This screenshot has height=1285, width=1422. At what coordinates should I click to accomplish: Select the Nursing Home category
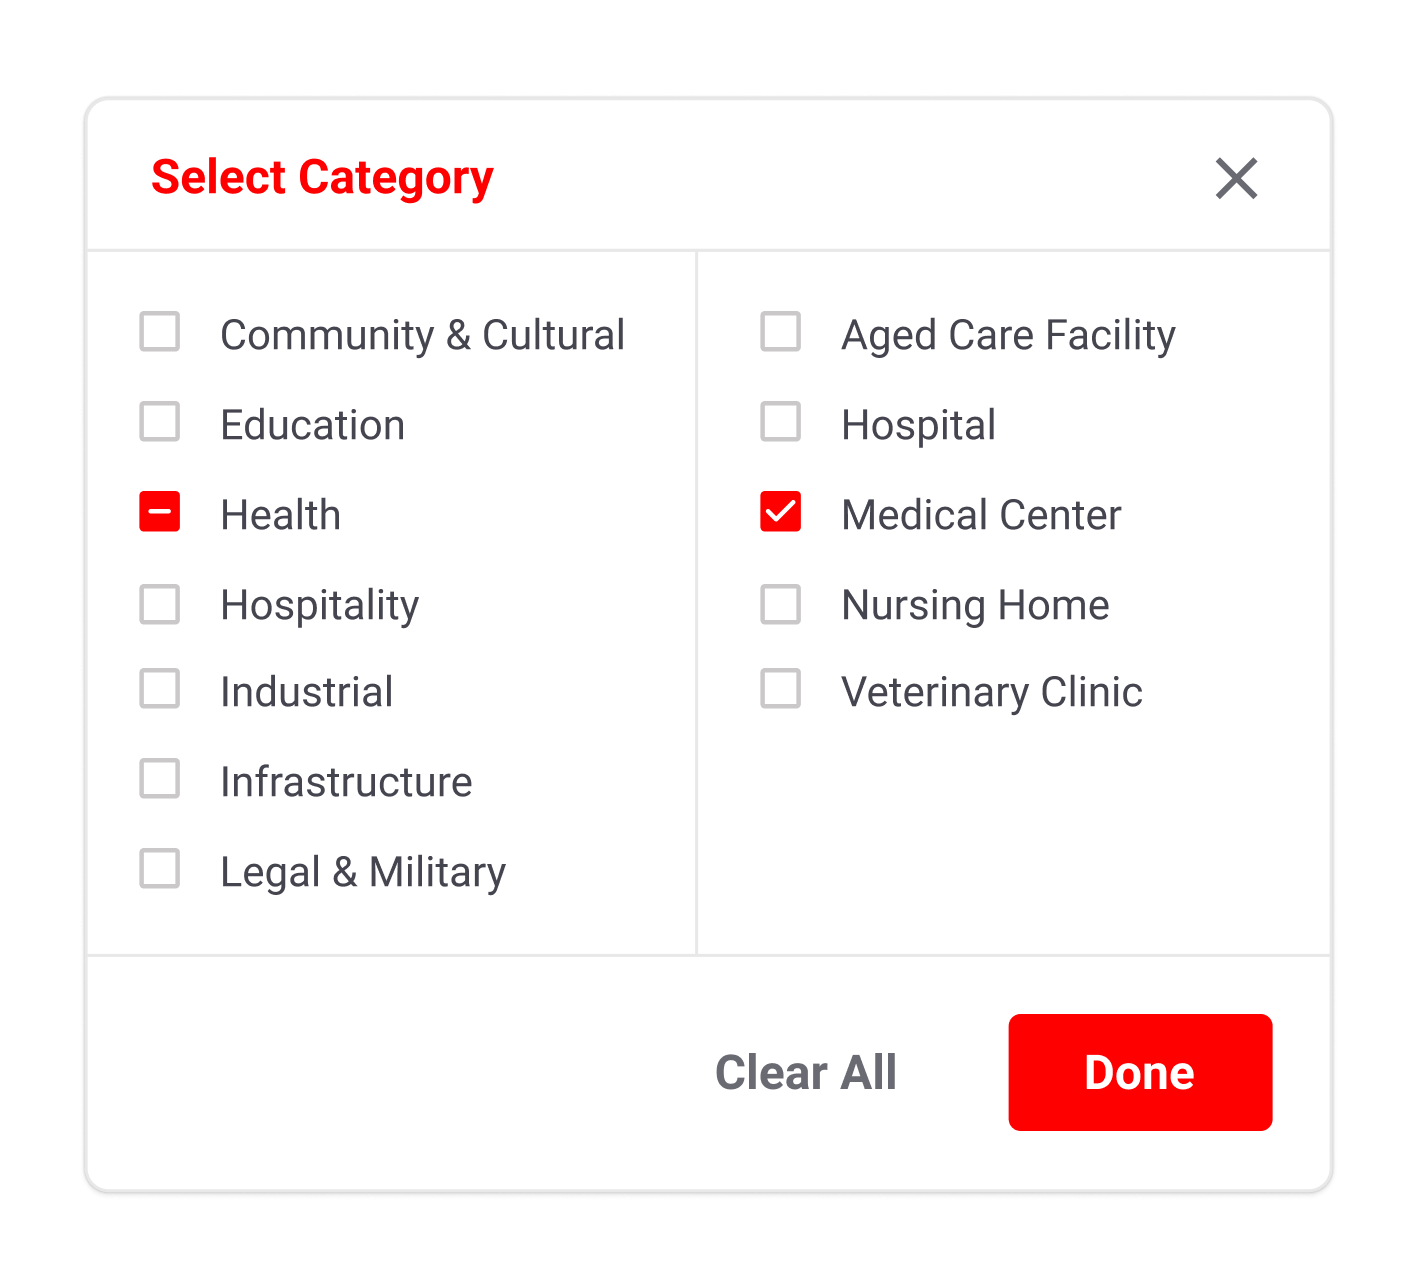(779, 604)
